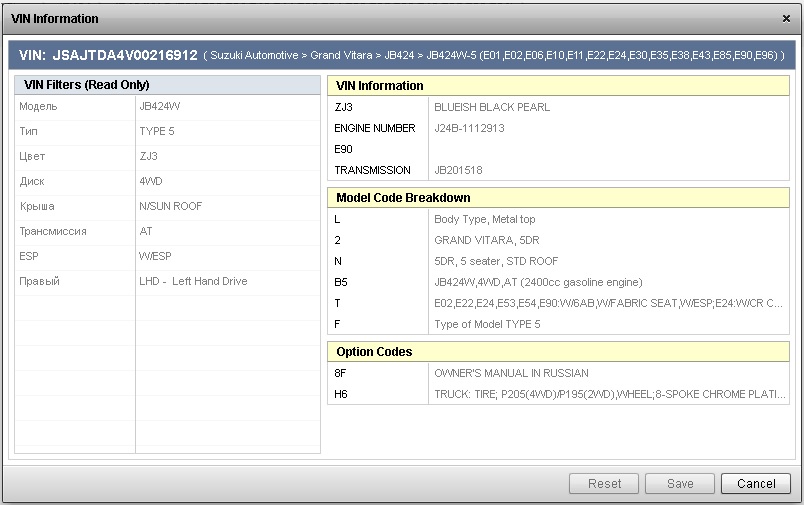
Task: Click the dialog title VIN Information
Action: point(55,19)
